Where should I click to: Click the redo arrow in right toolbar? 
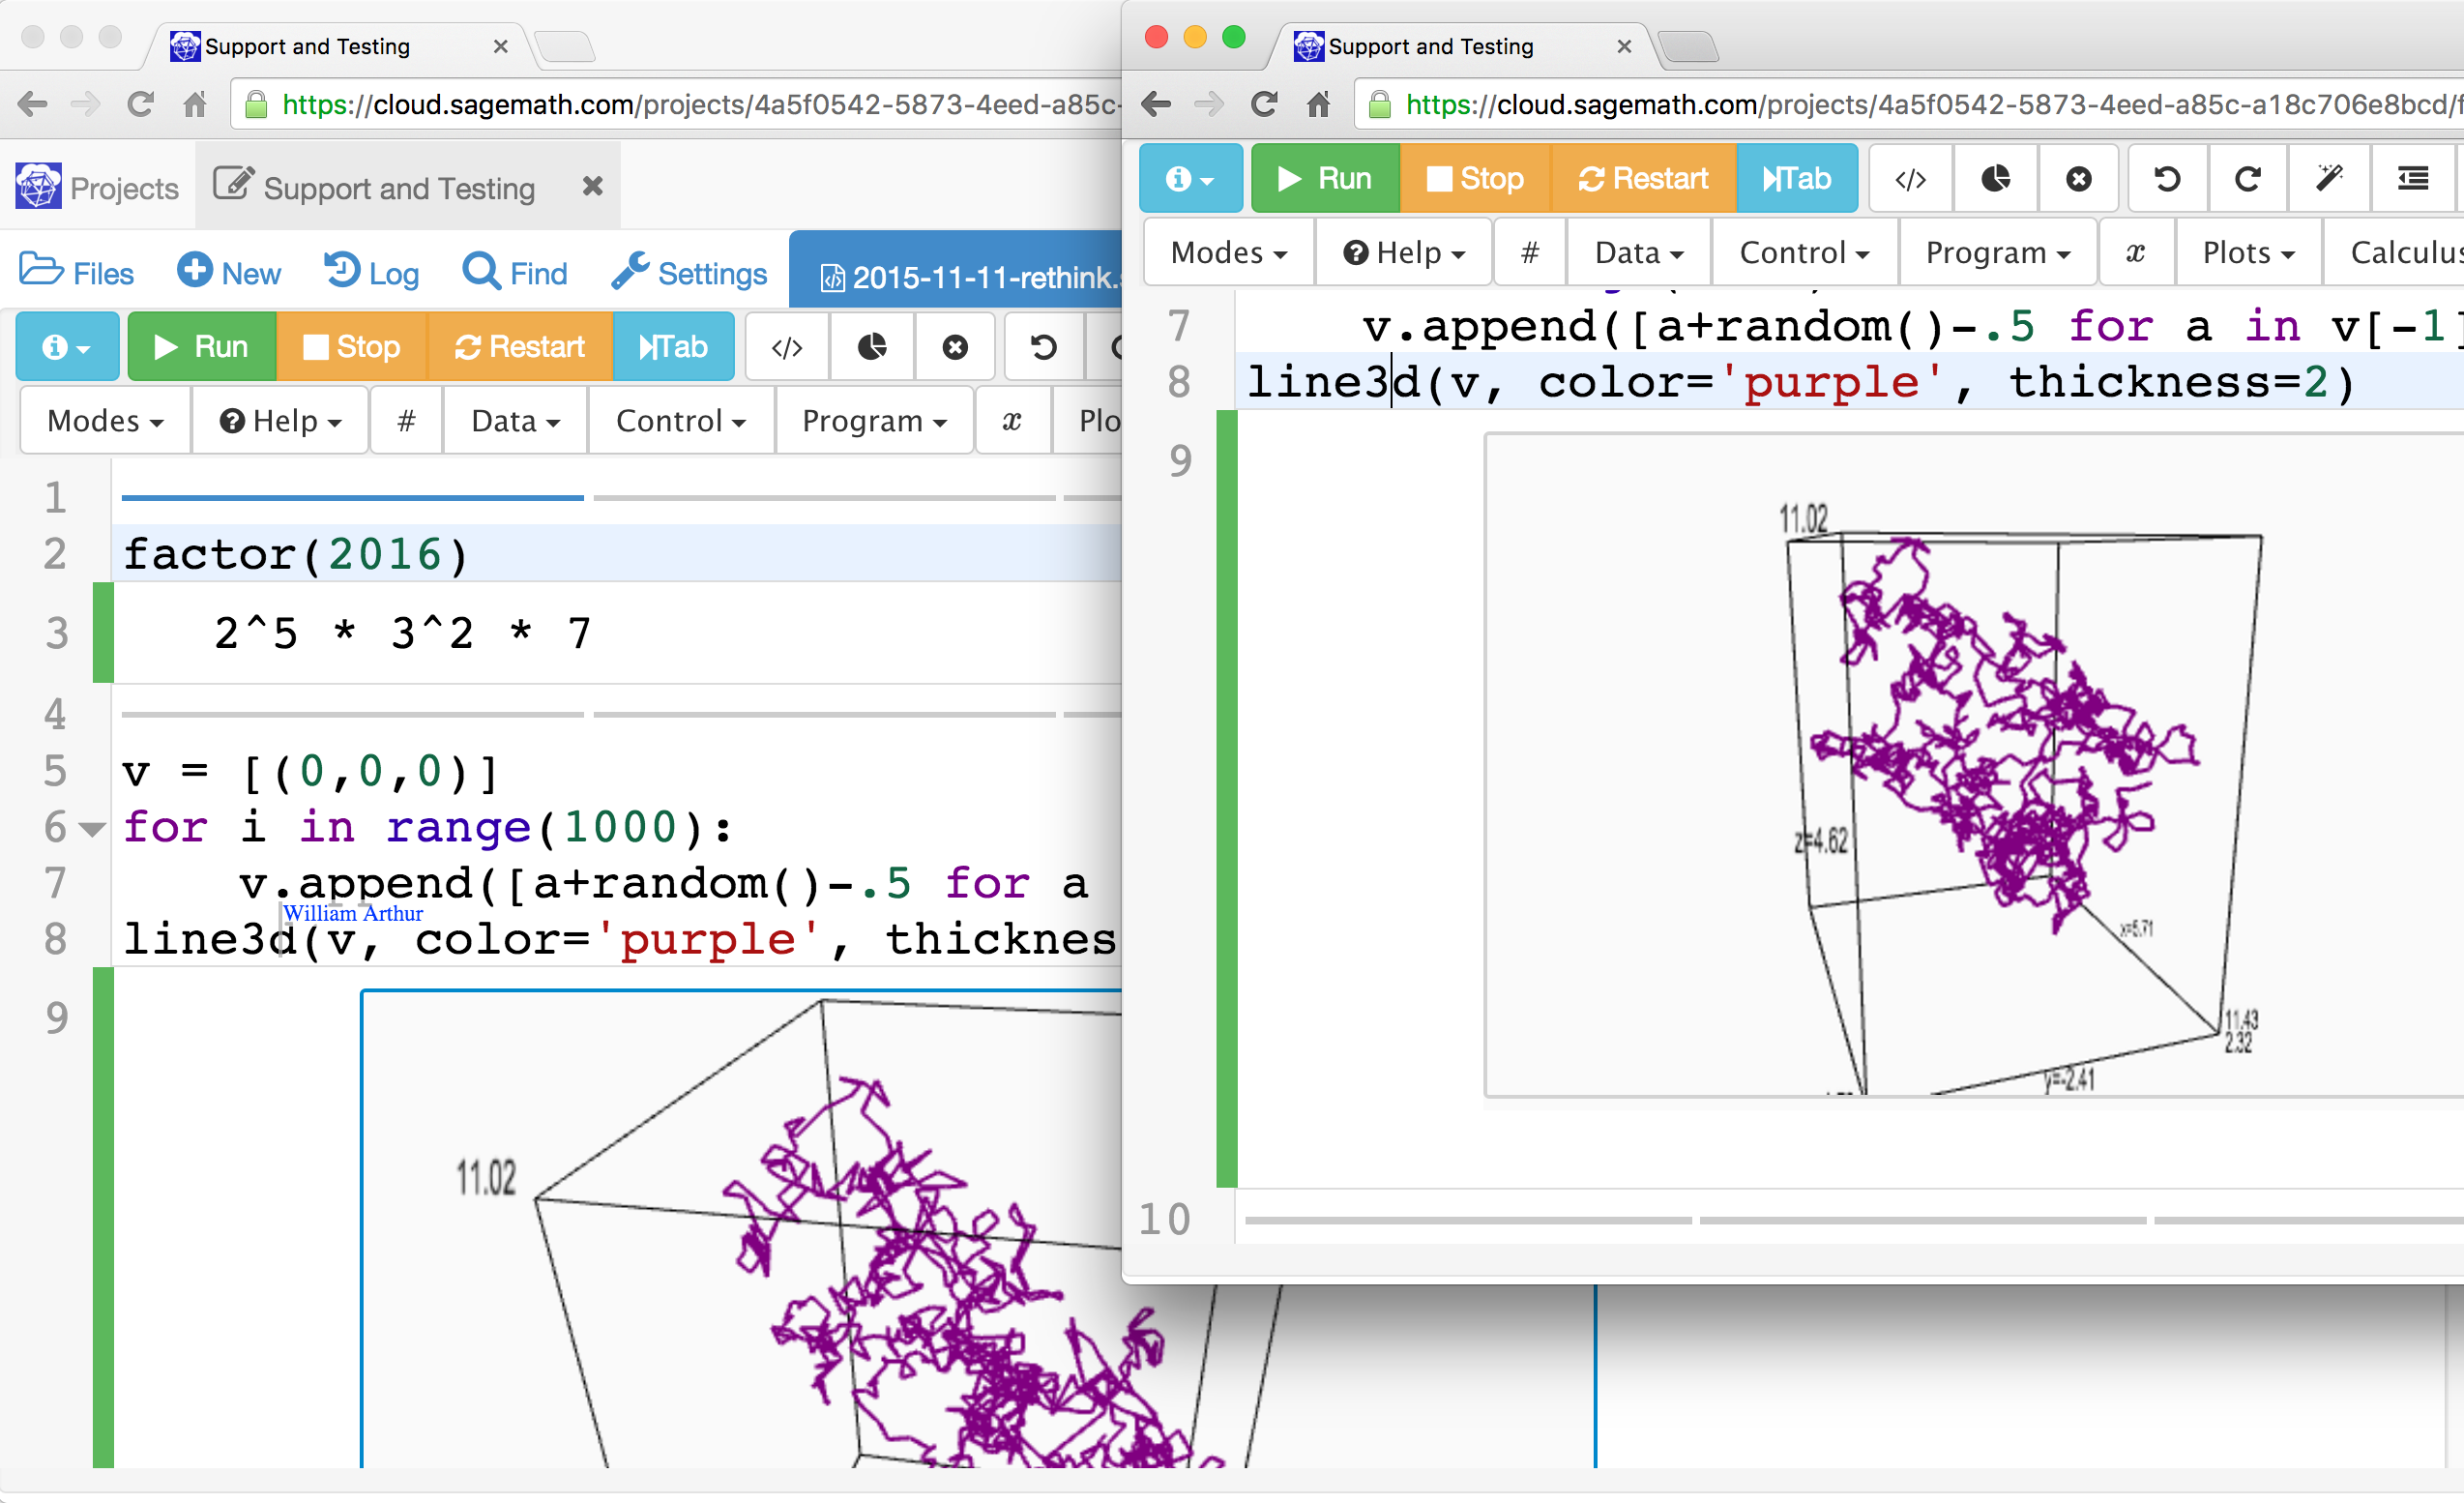point(2248,179)
